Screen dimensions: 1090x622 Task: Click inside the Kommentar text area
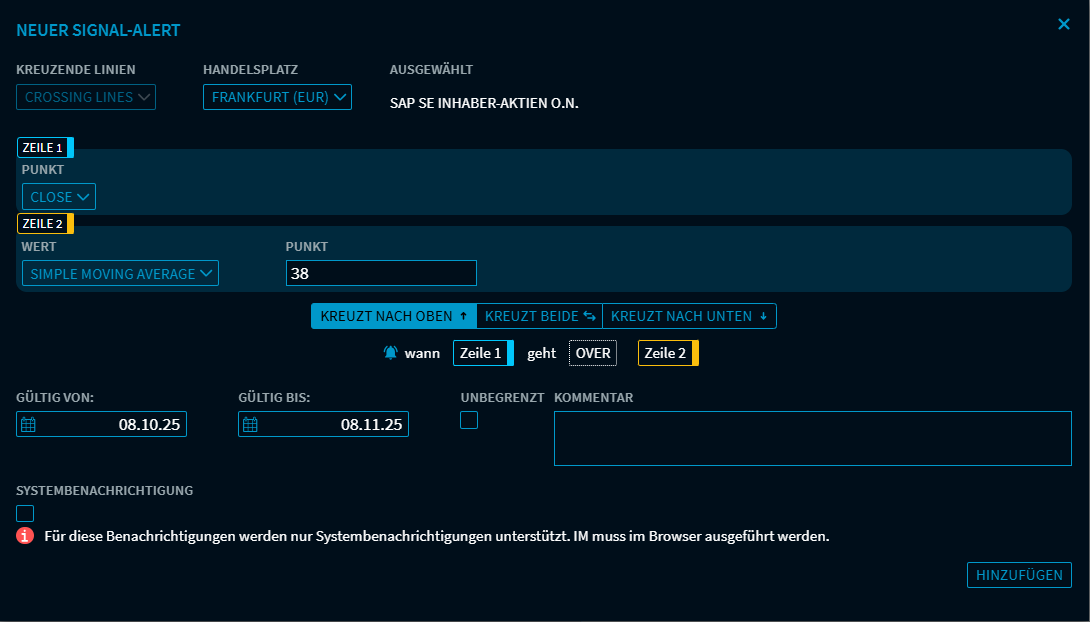(x=813, y=437)
